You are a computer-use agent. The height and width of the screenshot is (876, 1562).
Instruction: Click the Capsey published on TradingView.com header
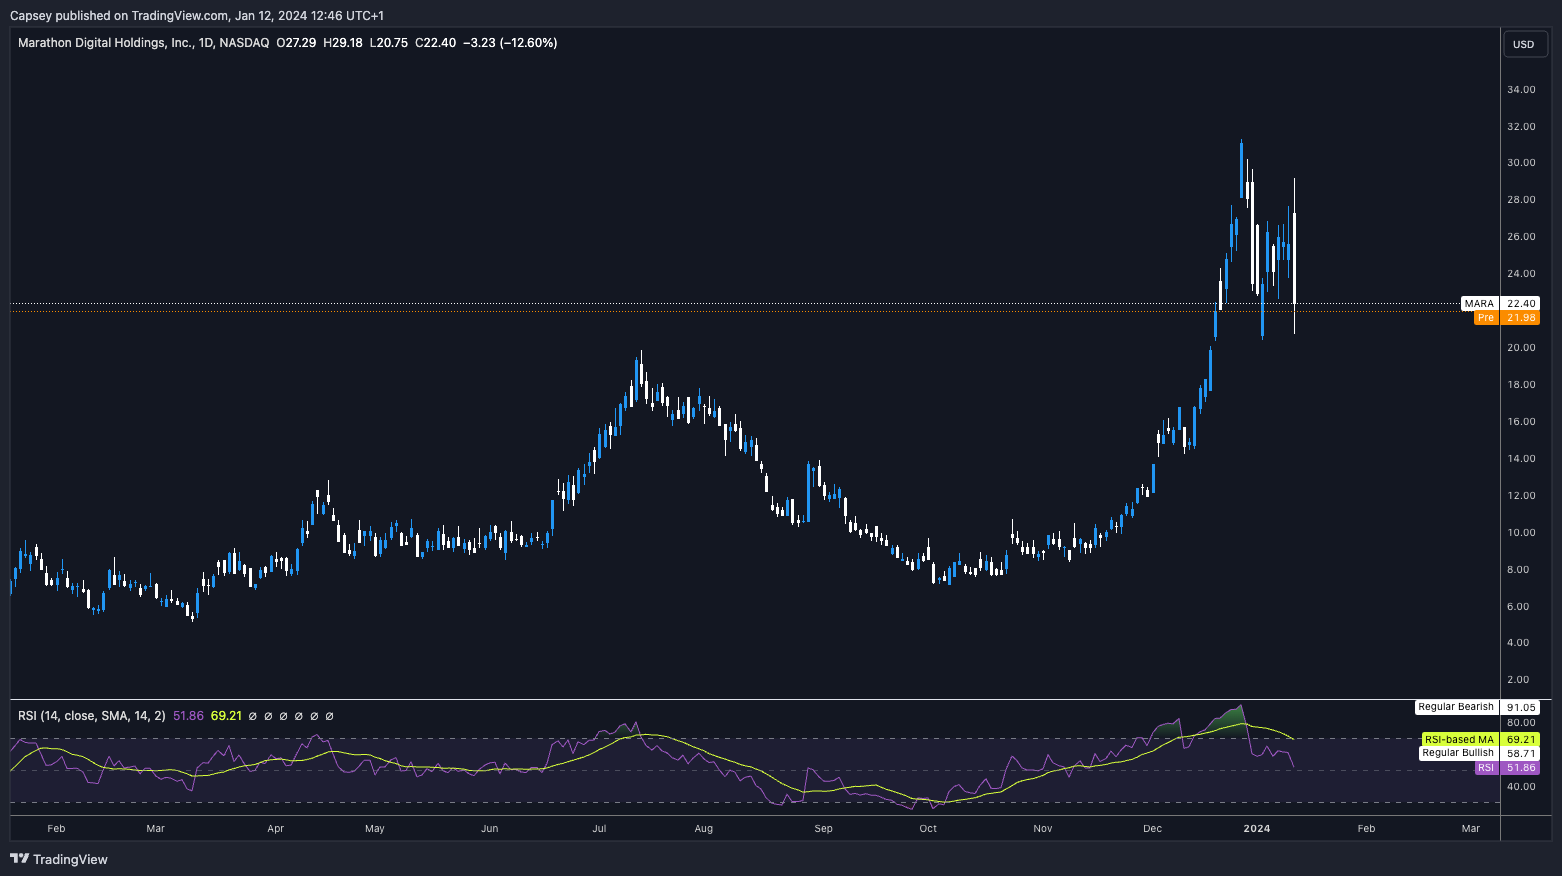(196, 15)
